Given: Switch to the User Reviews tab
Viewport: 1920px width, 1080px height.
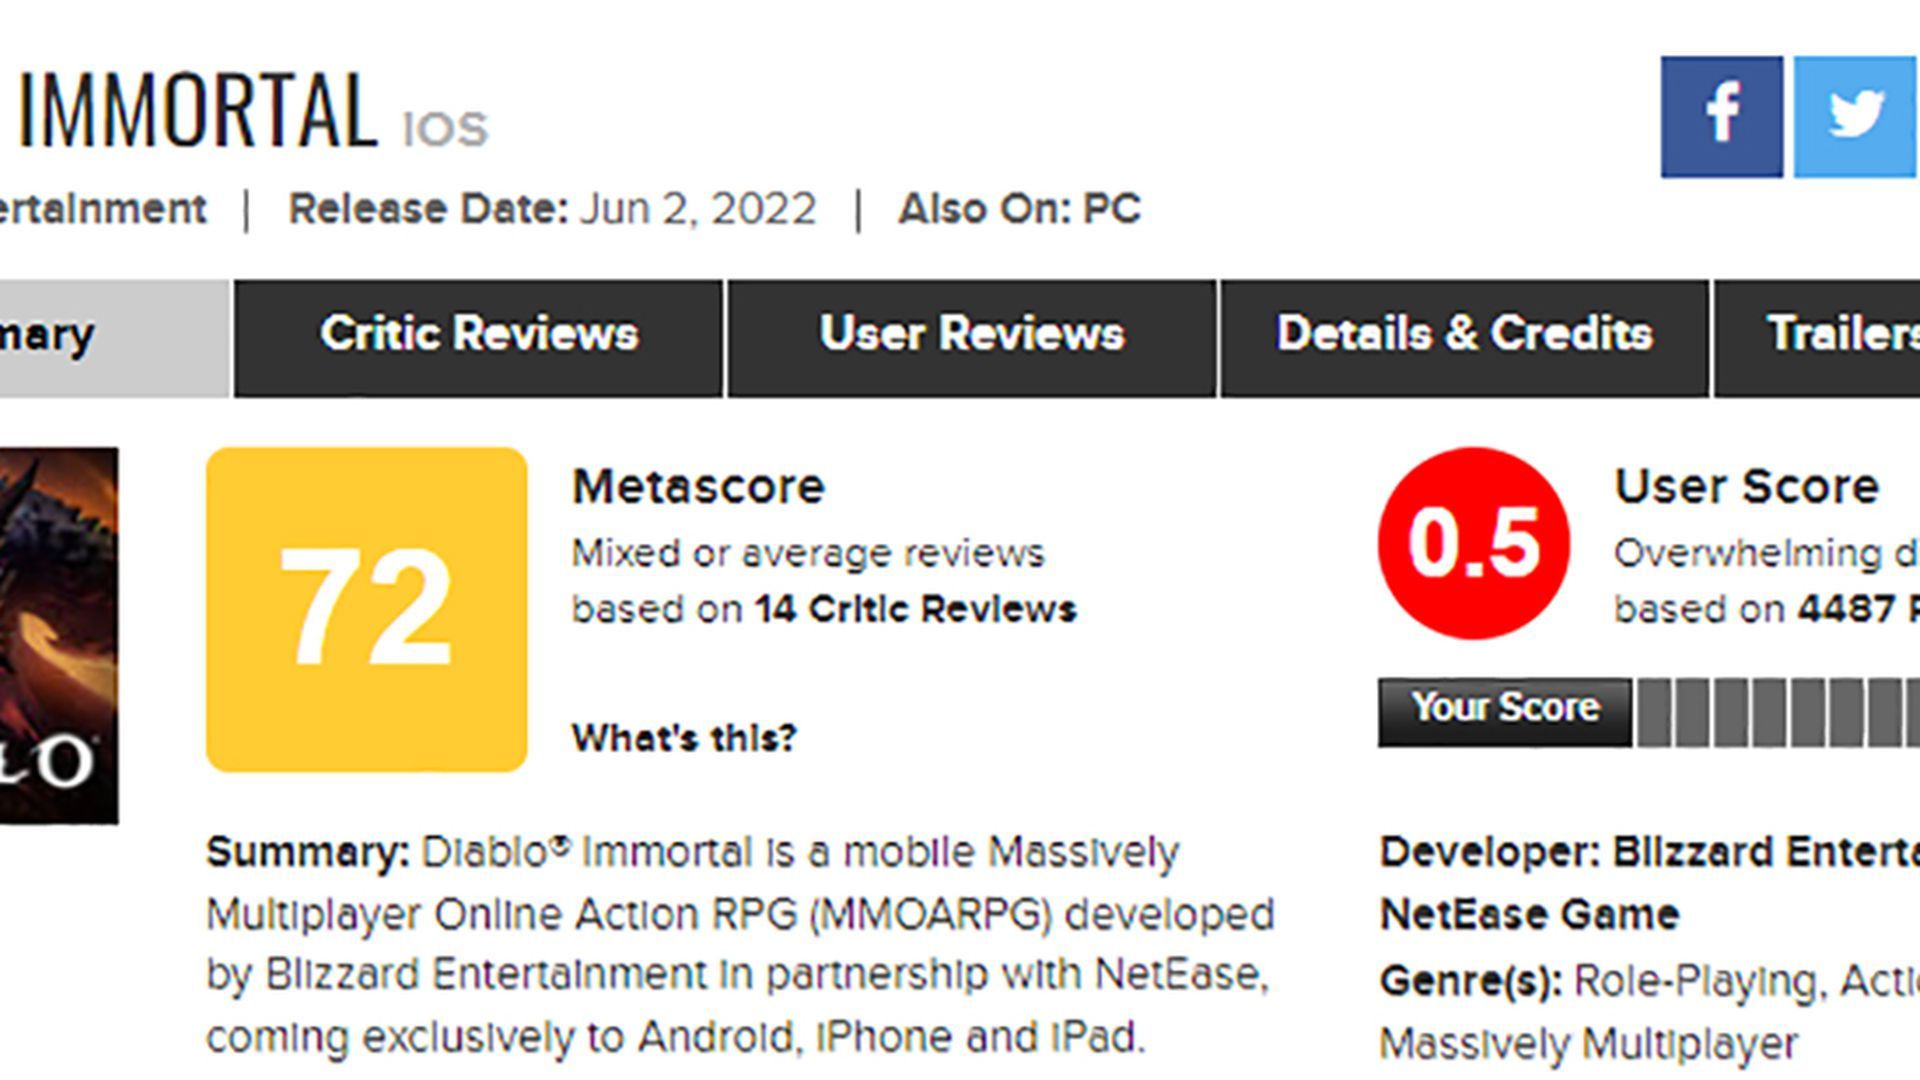Looking at the screenshot, I should pyautogui.click(x=971, y=334).
